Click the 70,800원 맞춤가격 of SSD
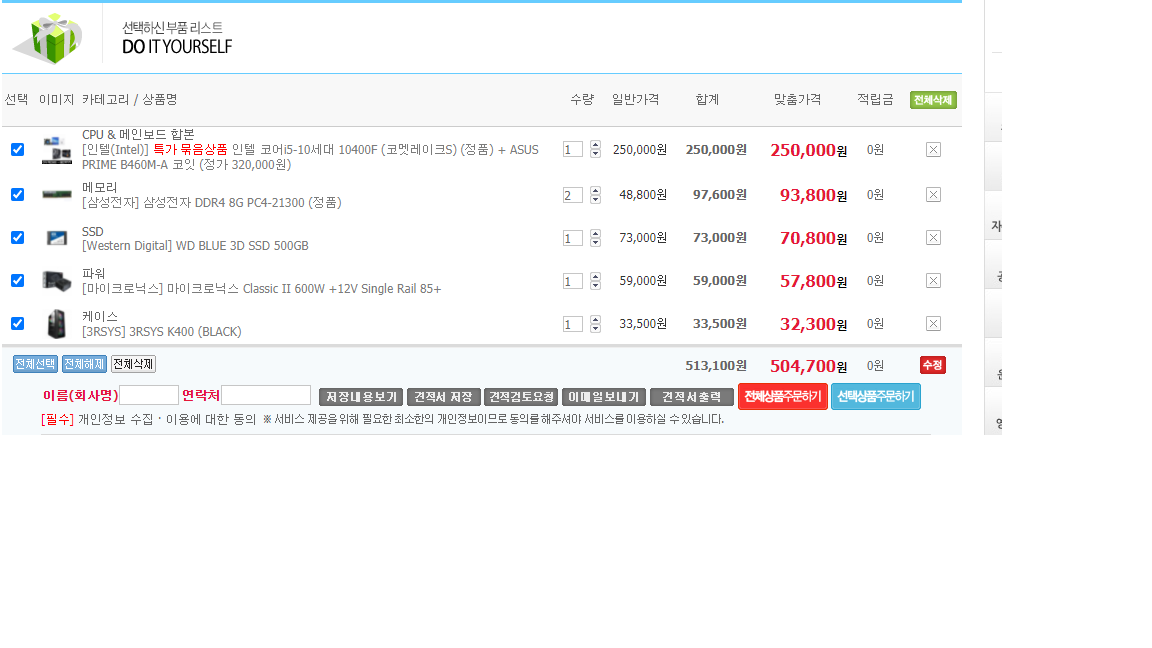This screenshot has width=1152, height=648. point(813,238)
